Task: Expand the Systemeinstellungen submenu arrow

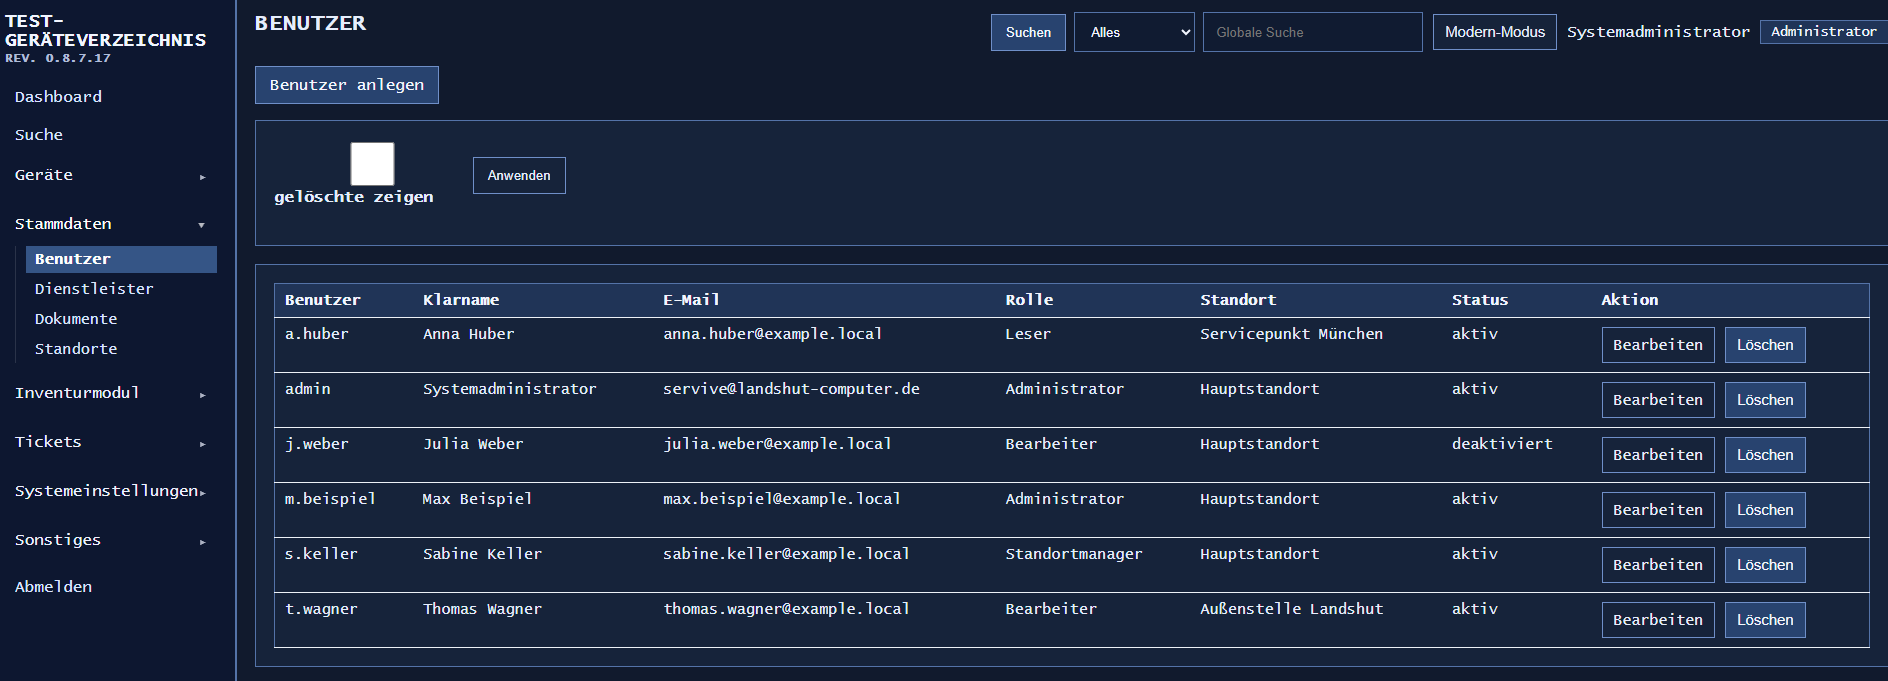Action: [202, 493]
